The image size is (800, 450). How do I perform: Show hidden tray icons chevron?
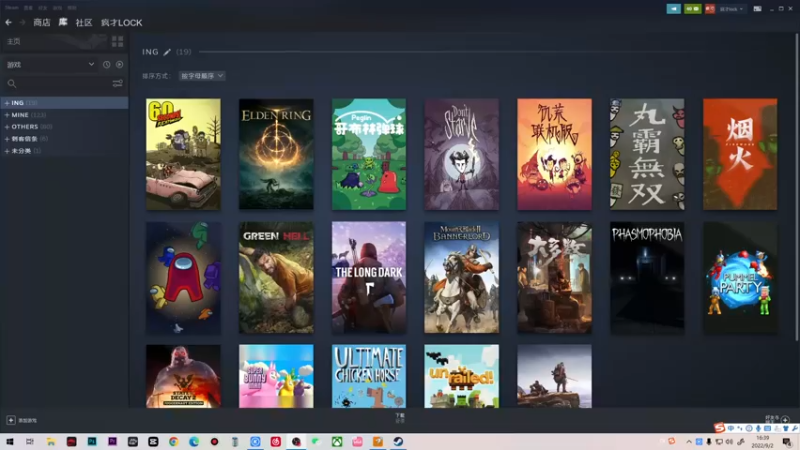[x=689, y=442]
